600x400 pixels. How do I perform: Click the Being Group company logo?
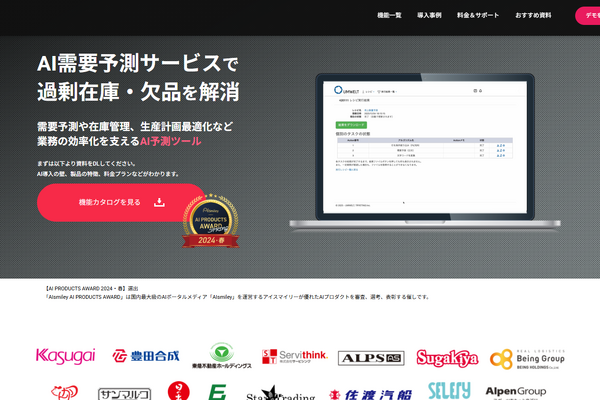point(527,359)
